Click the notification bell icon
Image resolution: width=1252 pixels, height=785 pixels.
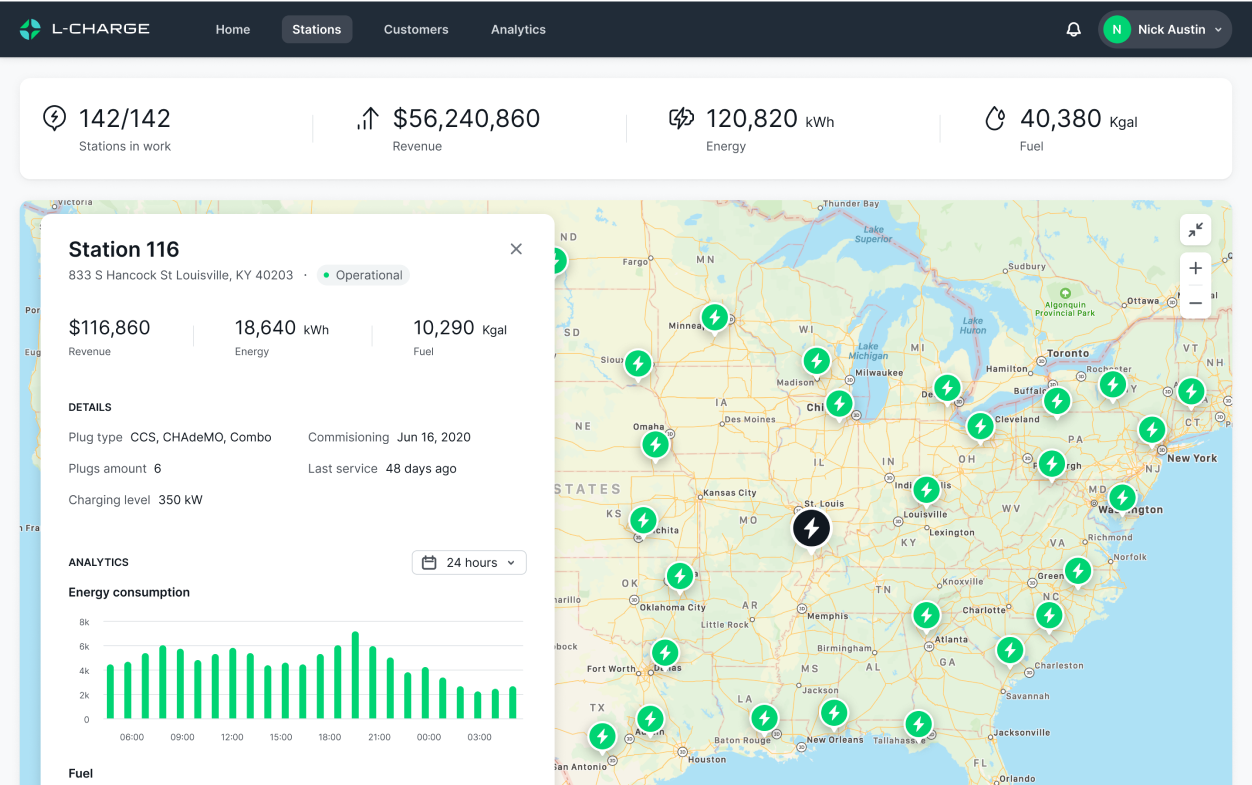point(1073,30)
